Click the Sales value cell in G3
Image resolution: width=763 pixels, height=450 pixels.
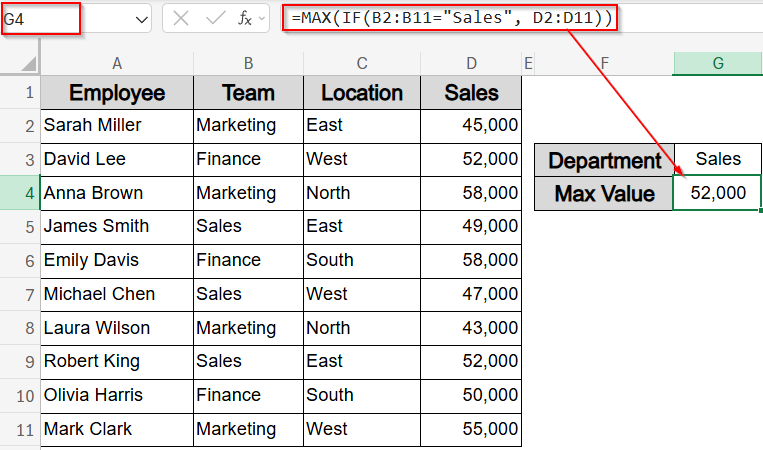[x=718, y=160]
